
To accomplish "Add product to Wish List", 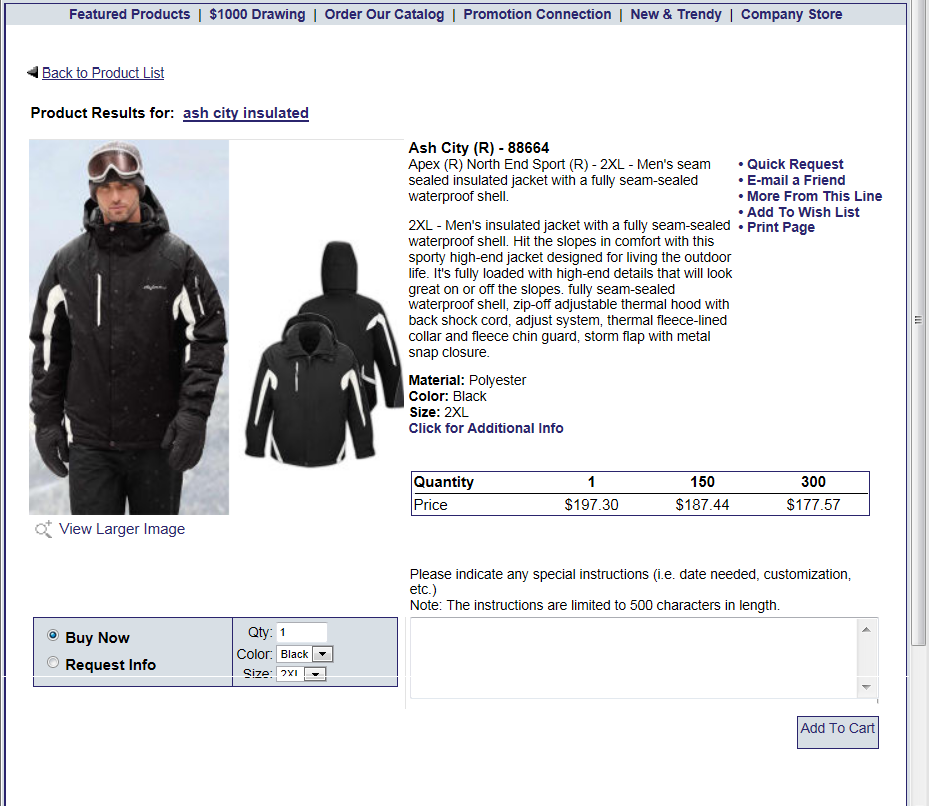I will 802,212.
